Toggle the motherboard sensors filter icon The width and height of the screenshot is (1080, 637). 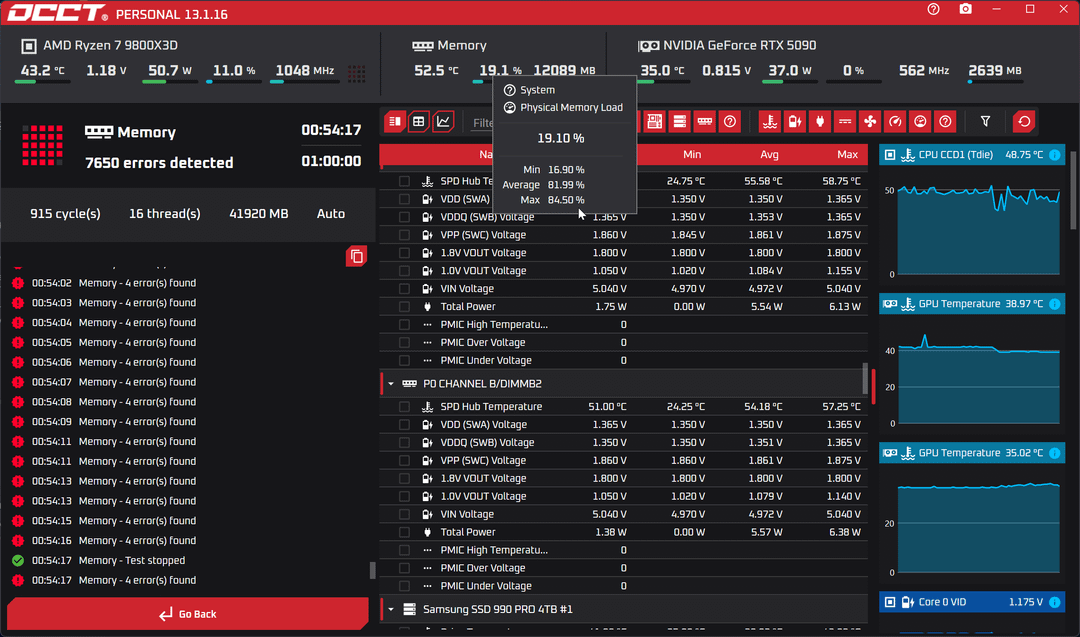click(654, 122)
